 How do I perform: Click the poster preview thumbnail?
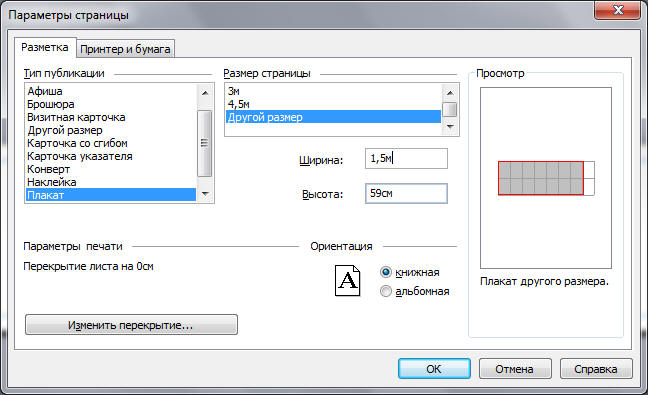tap(546, 178)
